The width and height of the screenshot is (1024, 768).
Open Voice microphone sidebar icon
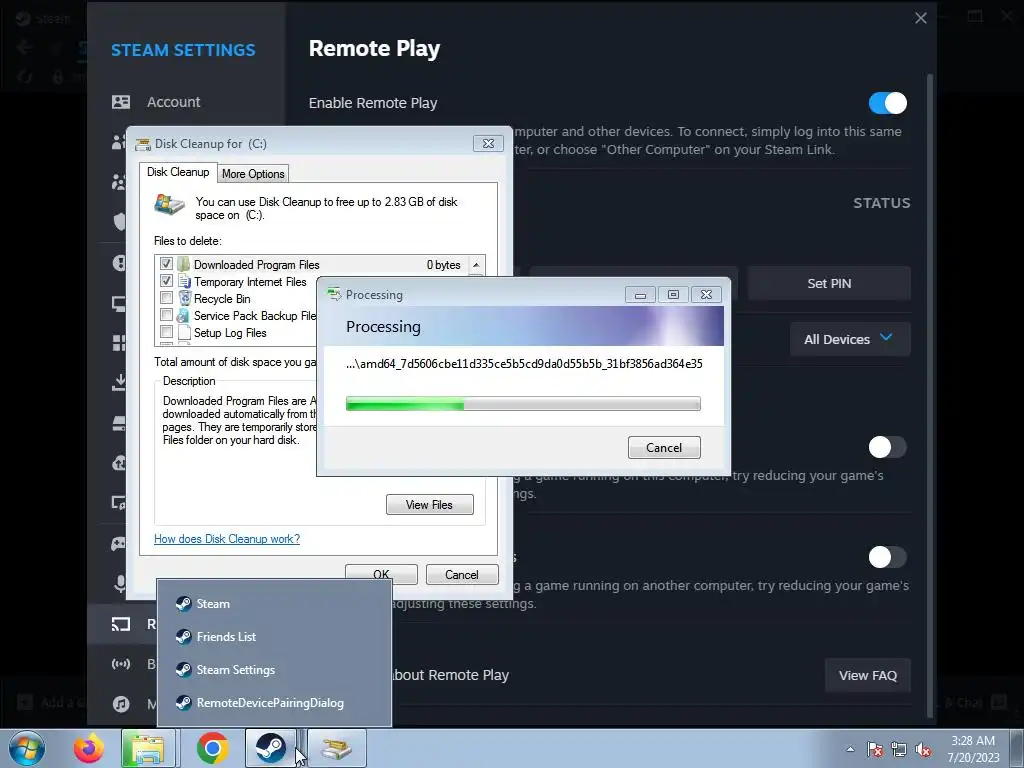click(x=120, y=583)
